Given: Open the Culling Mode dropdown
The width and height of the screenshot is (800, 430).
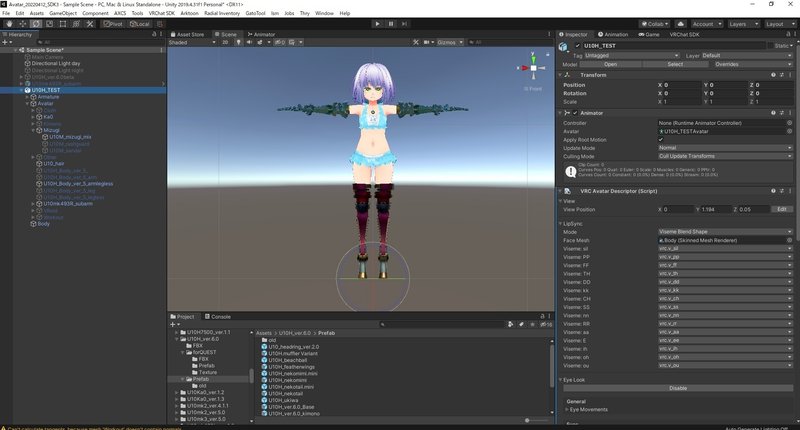Looking at the screenshot, I should point(725,156).
